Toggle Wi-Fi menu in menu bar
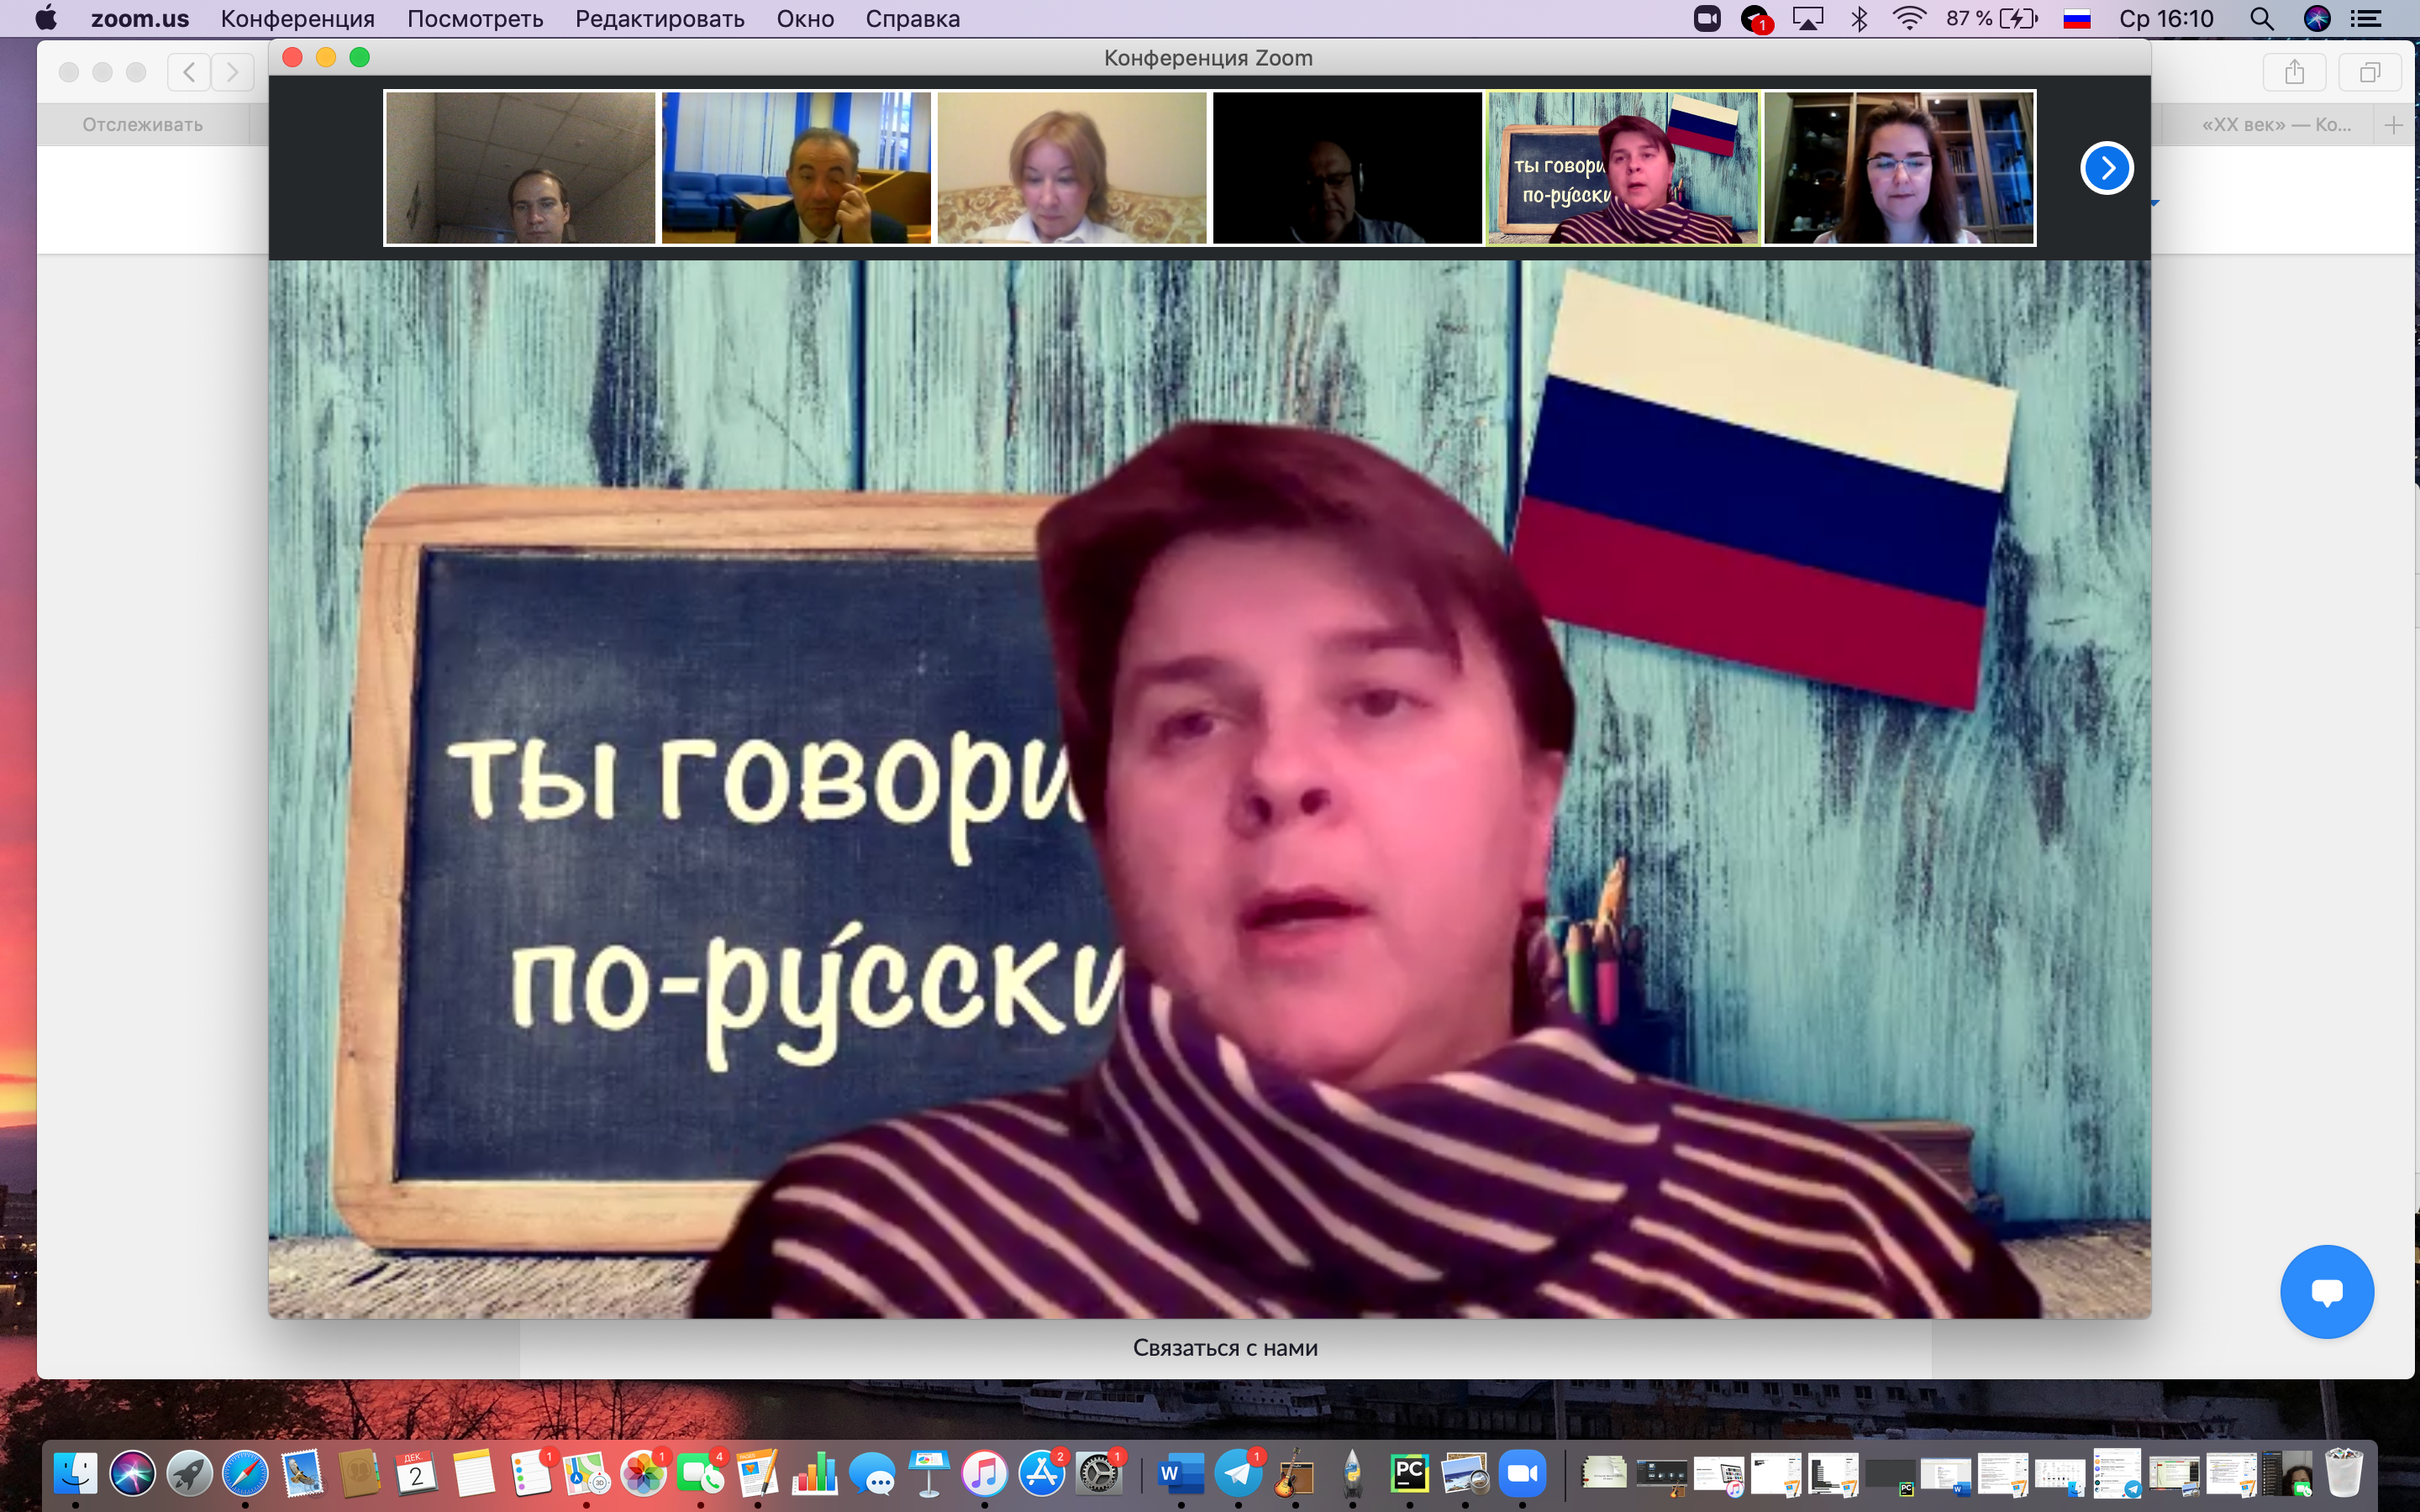This screenshot has height=1512, width=2420. [1909, 19]
